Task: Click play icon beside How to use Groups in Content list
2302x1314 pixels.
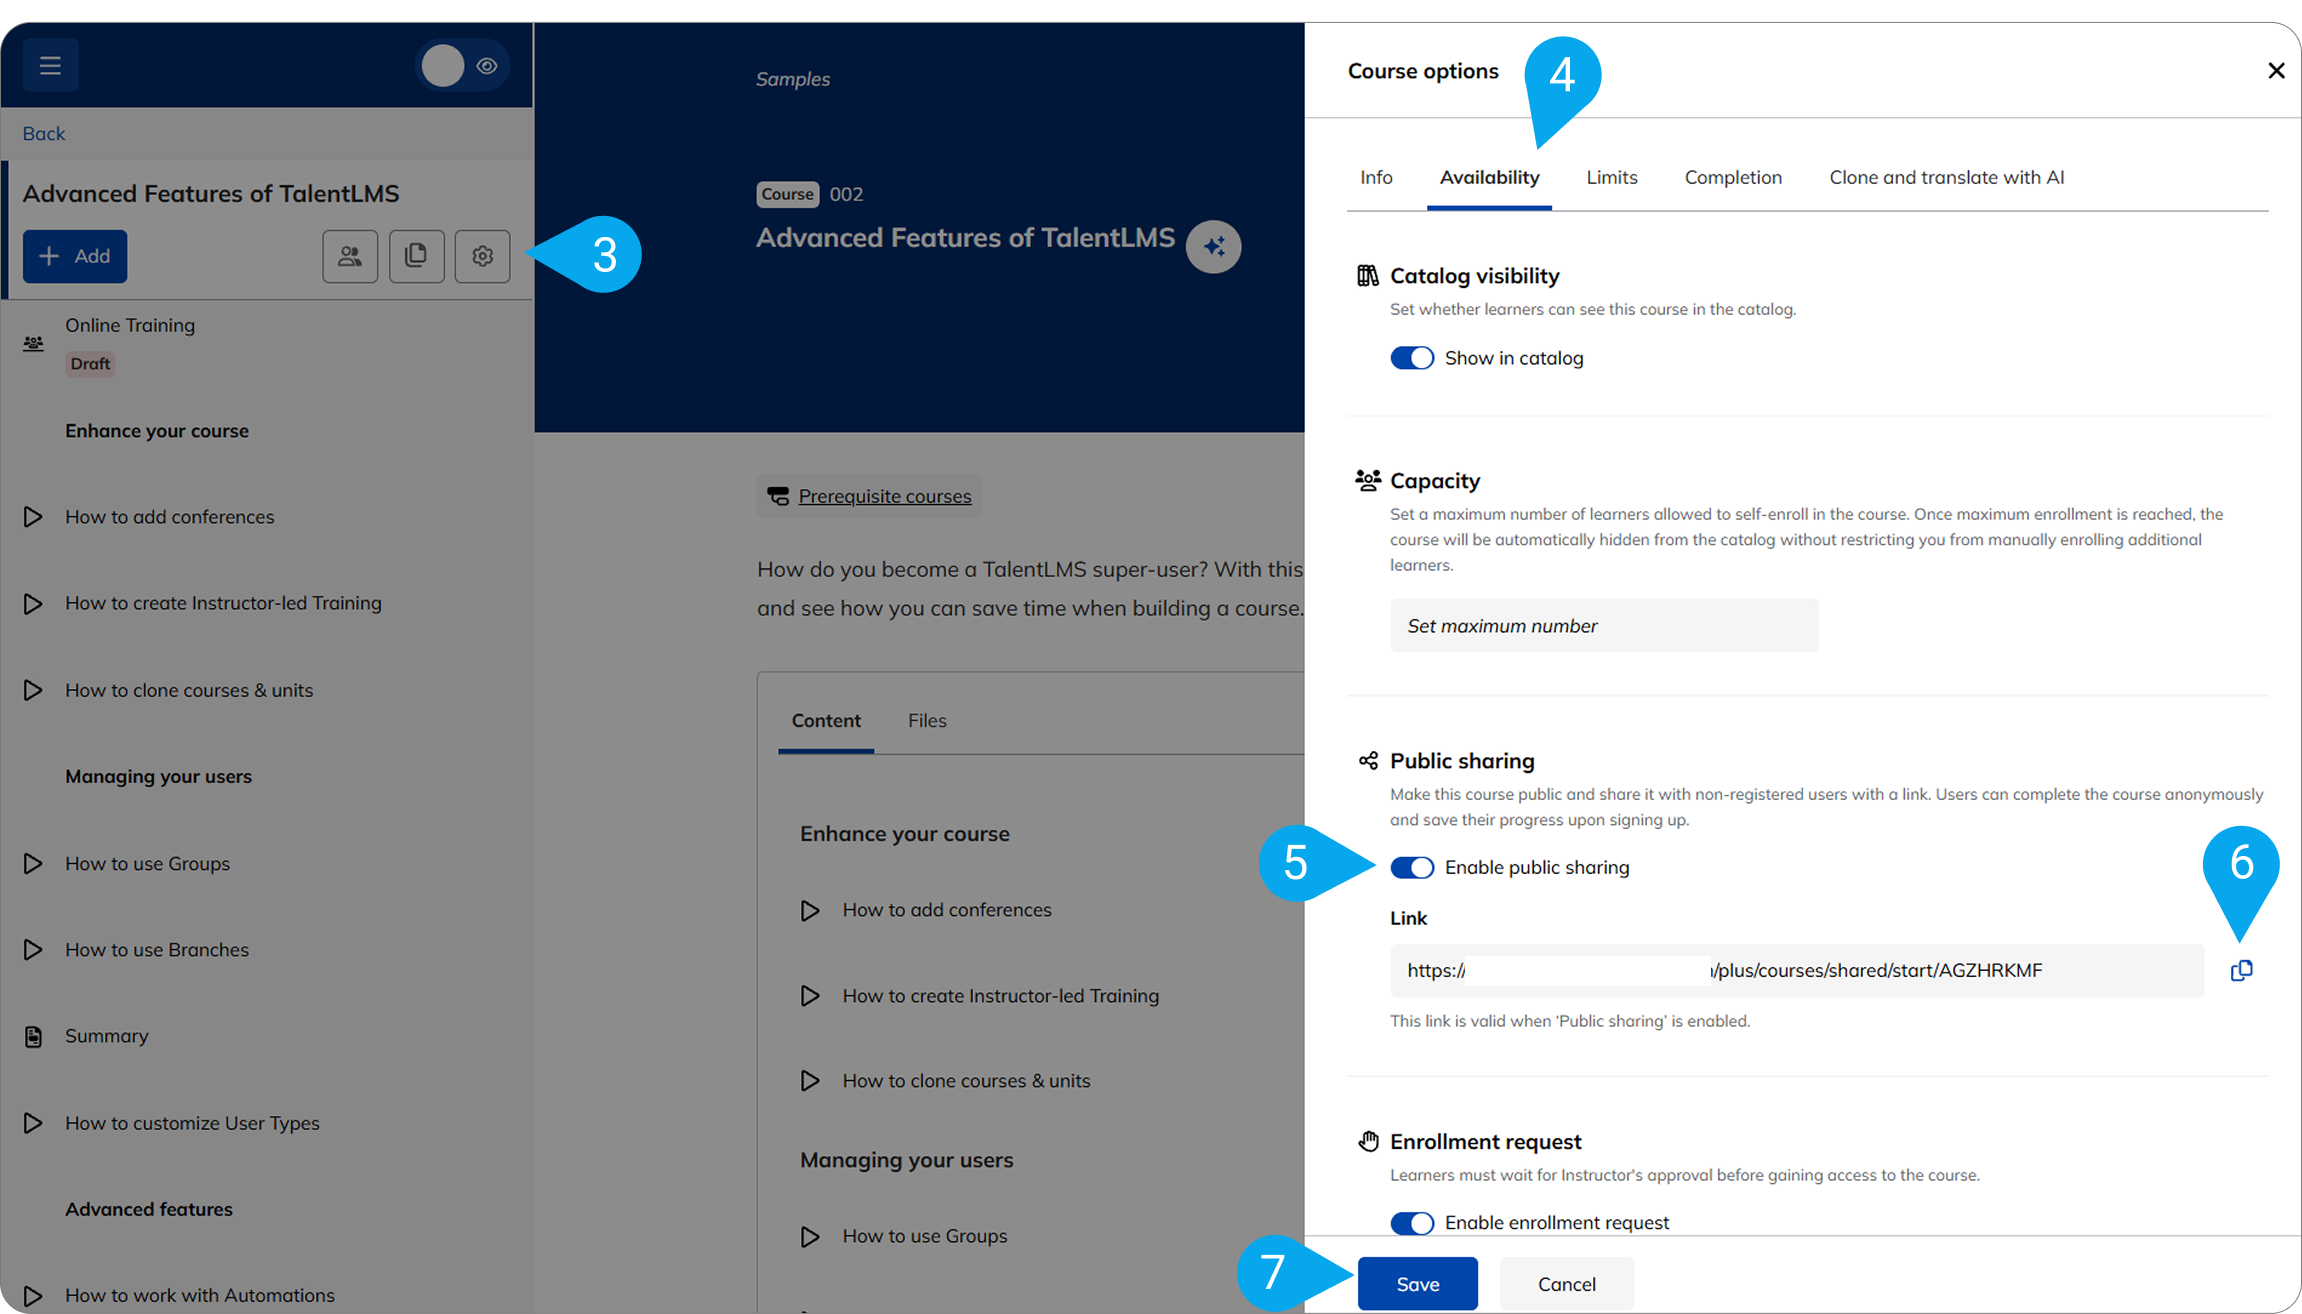Action: [x=810, y=1236]
